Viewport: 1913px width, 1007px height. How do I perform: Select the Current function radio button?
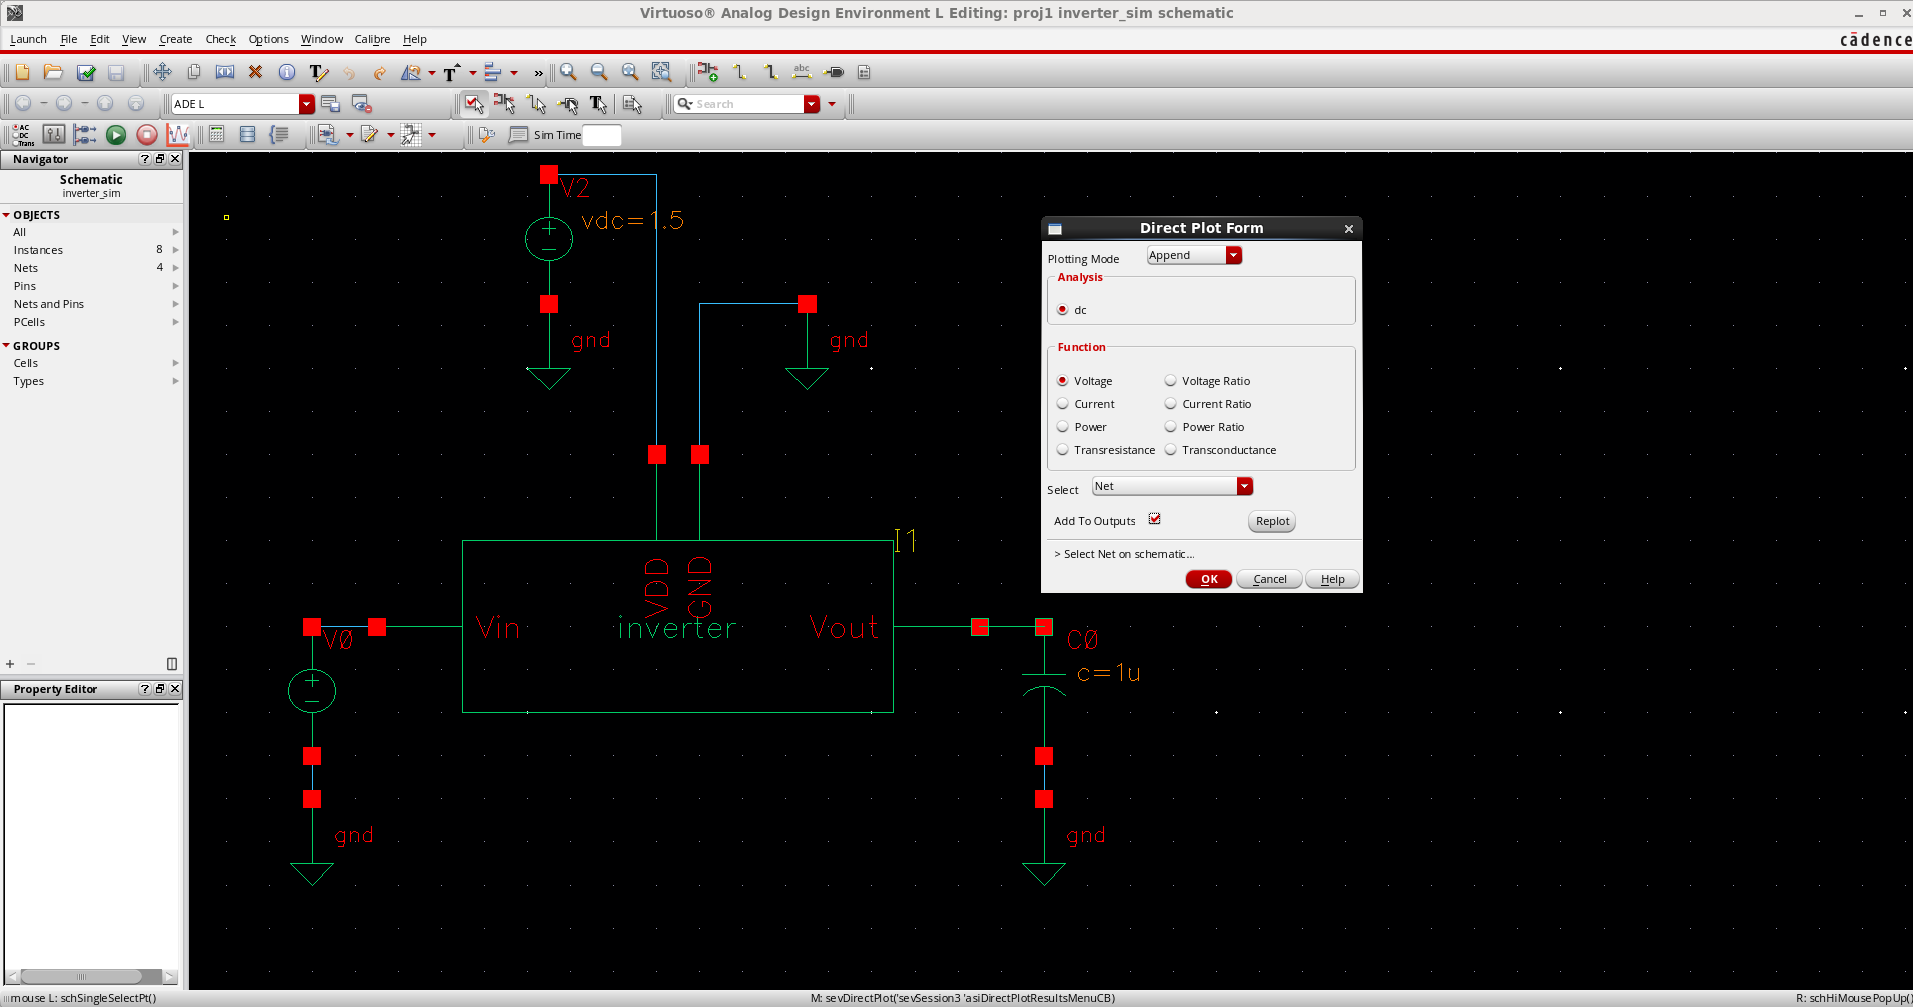pos(1063,404)
